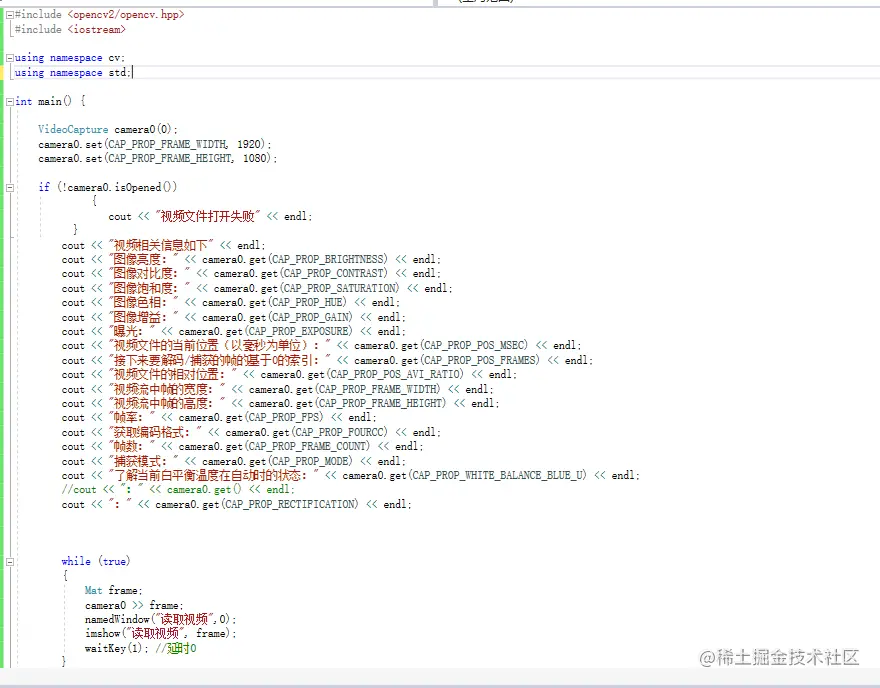Click 'VideoCapture camera0(0);' line
The width and height of the screenshot is (880, 688).
pyautogui.click(x=108, y=130)
